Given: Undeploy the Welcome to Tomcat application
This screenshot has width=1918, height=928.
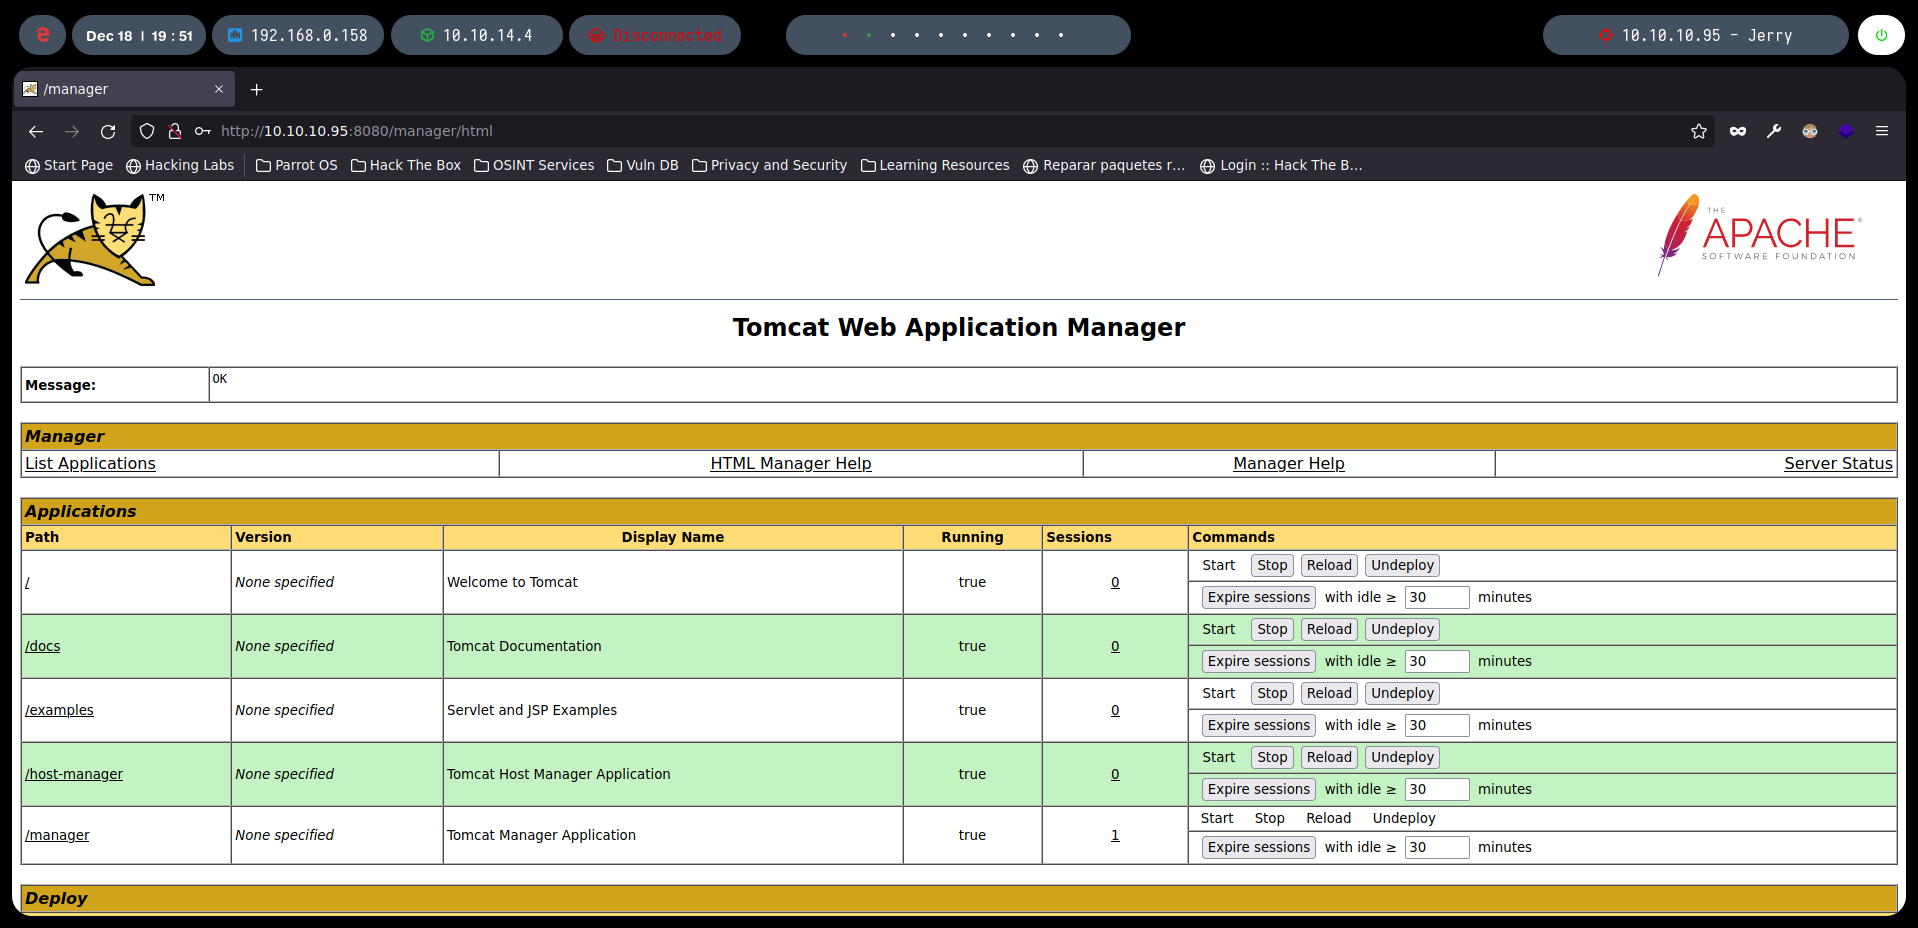Looking at the screenshot, I should [1402, 565].
